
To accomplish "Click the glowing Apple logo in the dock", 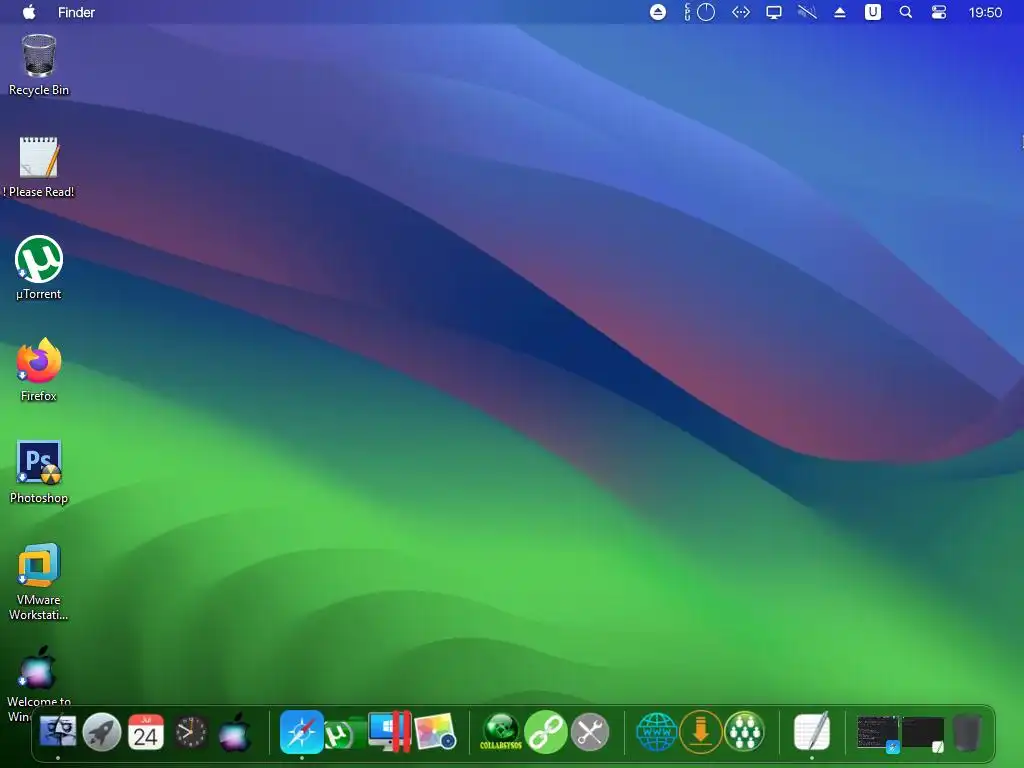I will (x=234, y=732).
